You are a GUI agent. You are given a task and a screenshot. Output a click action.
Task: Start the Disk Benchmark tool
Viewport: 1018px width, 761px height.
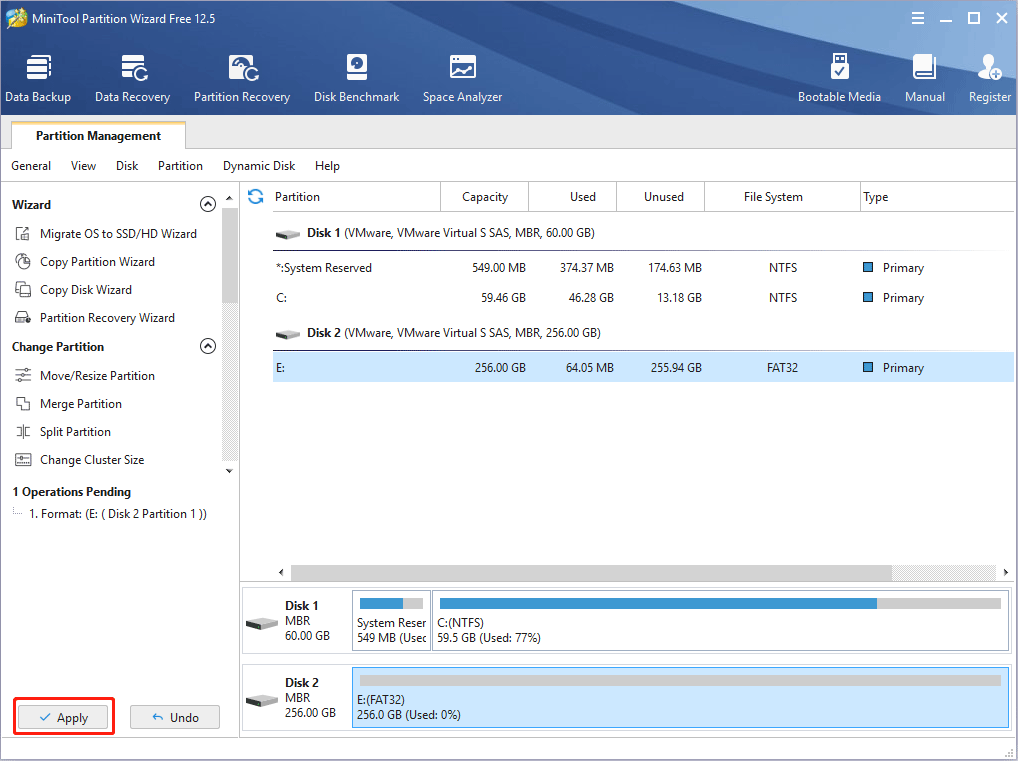point(356,79)
